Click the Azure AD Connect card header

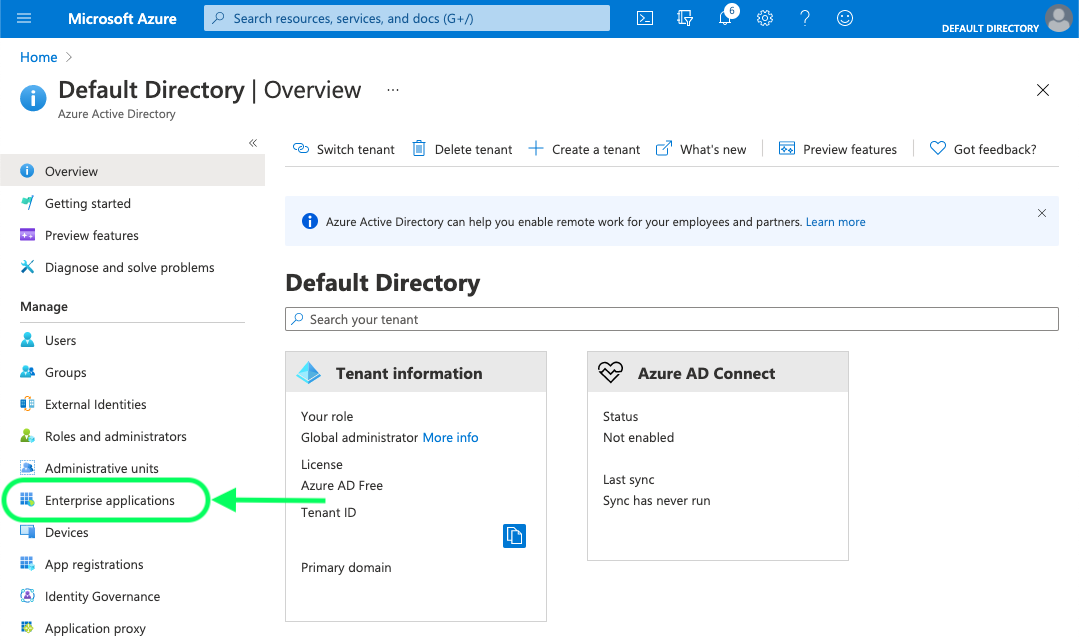point(718,372)
